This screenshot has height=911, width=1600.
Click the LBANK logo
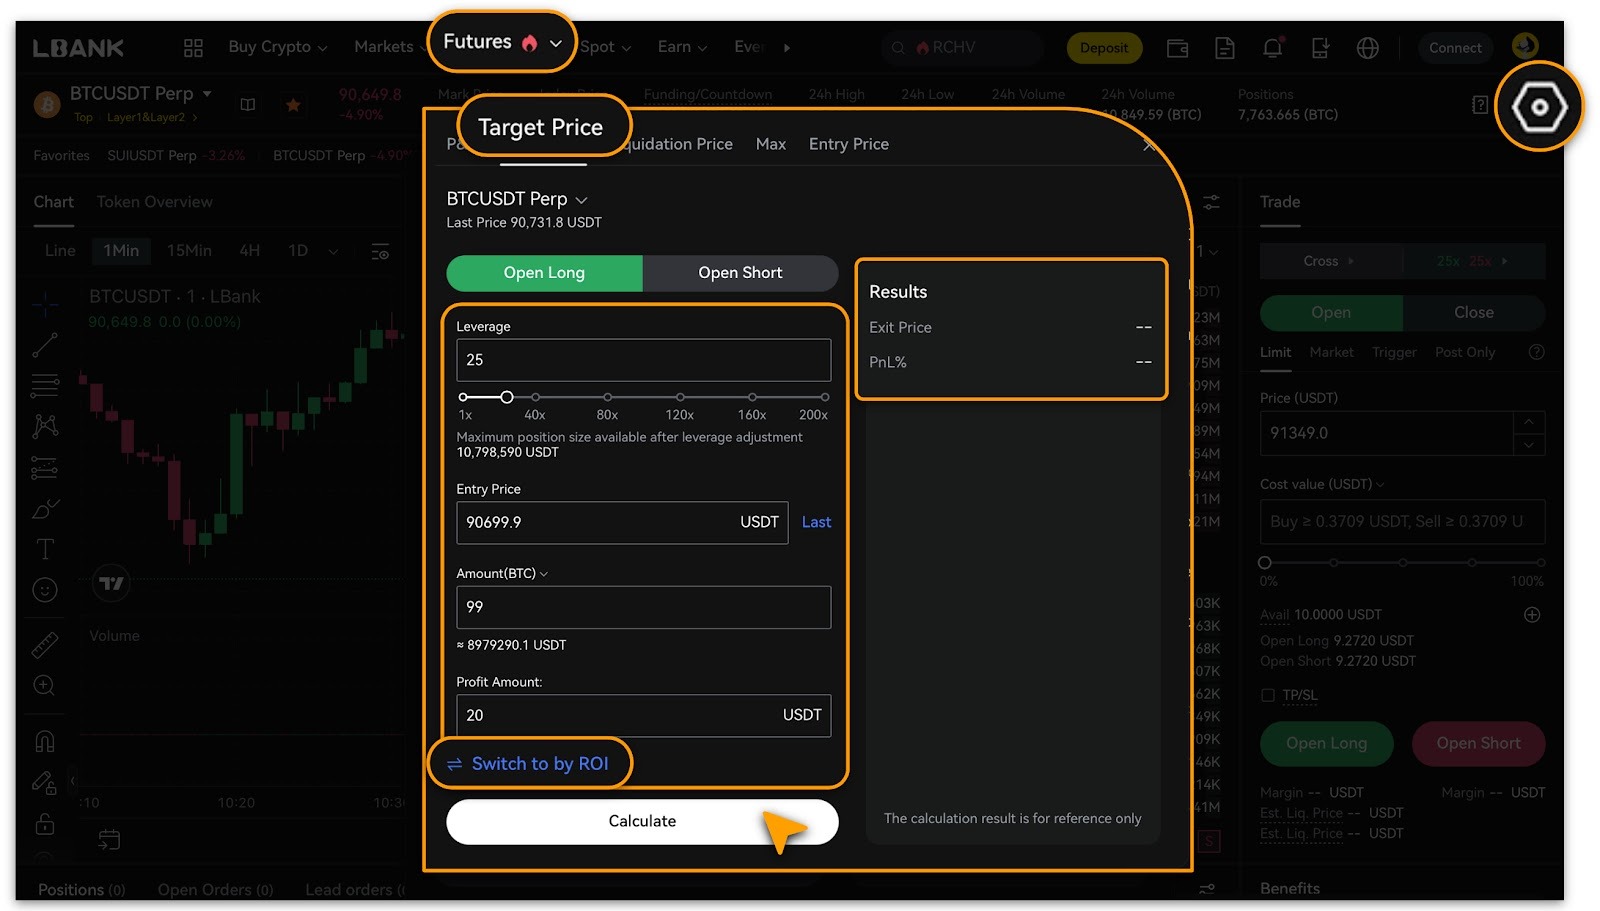(78, 47)
